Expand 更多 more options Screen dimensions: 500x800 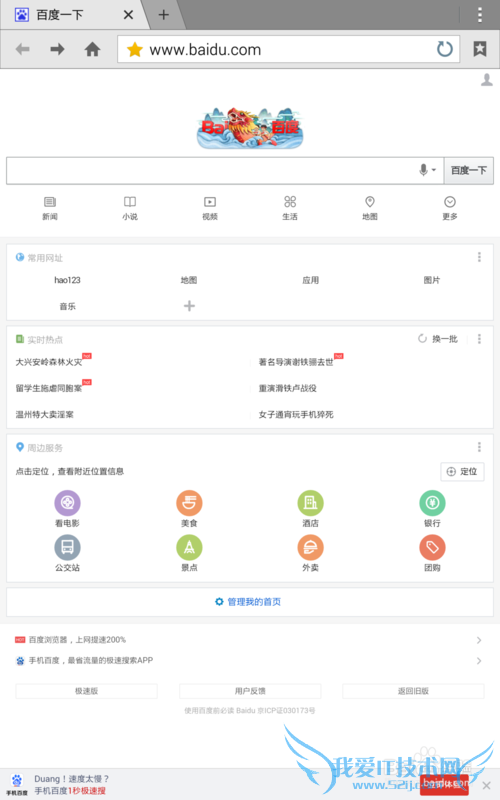tap(449, 208)
